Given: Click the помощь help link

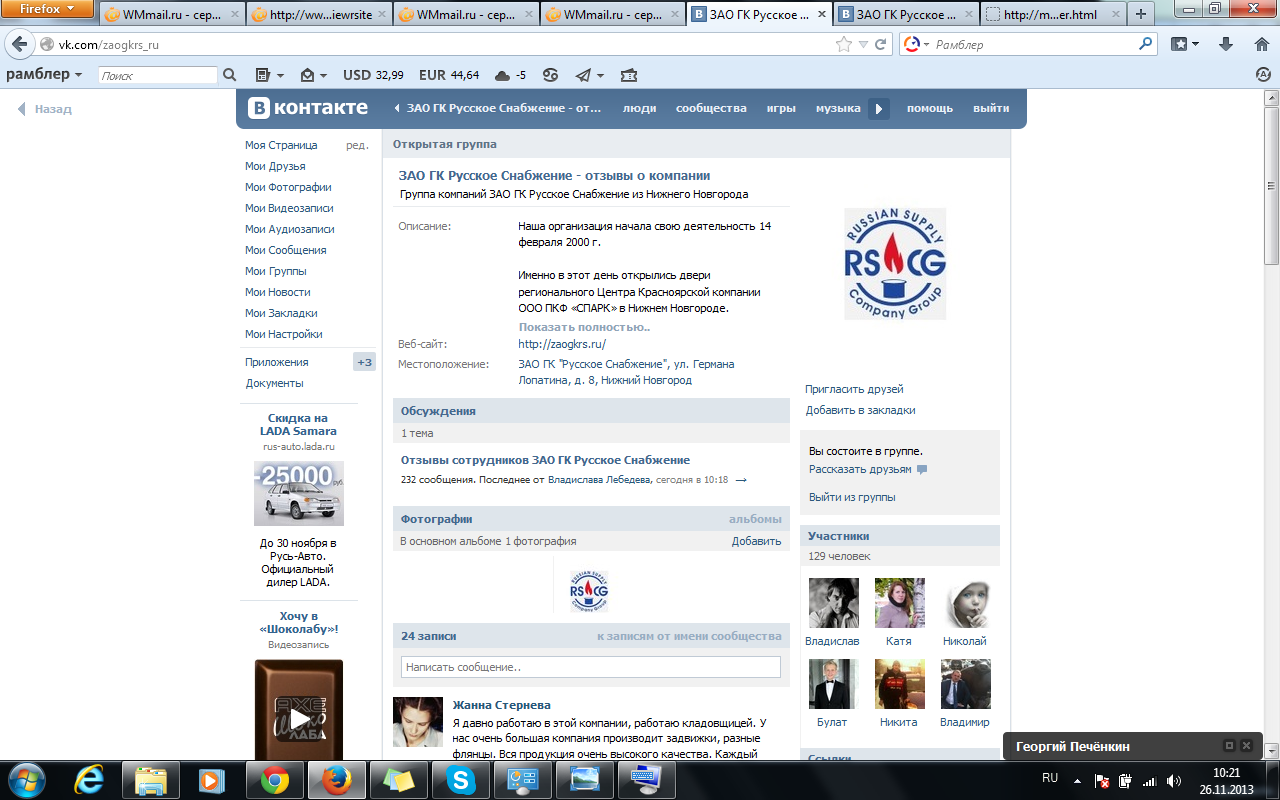Looking at the screenshot, I should tap(930, 108).
